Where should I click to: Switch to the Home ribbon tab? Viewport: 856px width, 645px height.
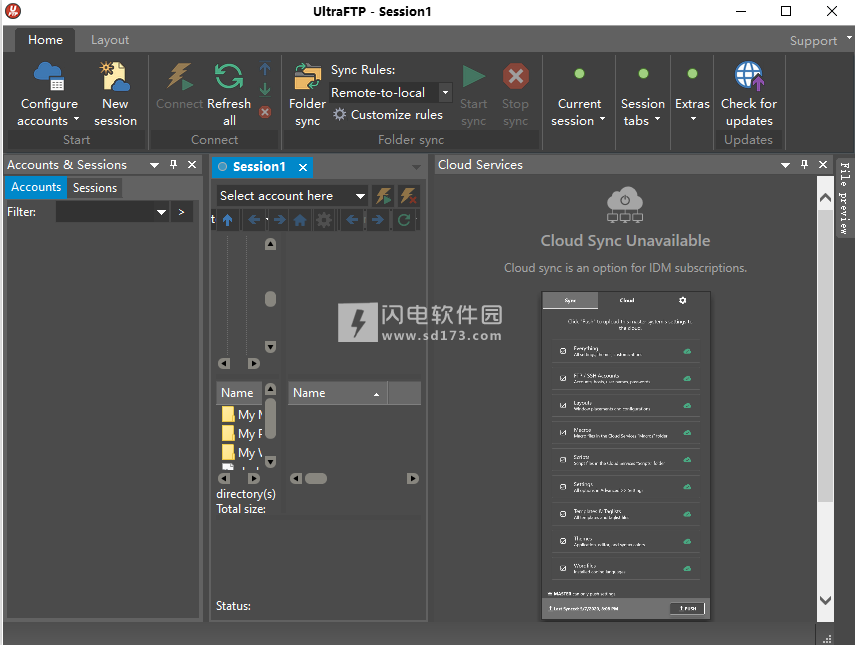[45, 40]
